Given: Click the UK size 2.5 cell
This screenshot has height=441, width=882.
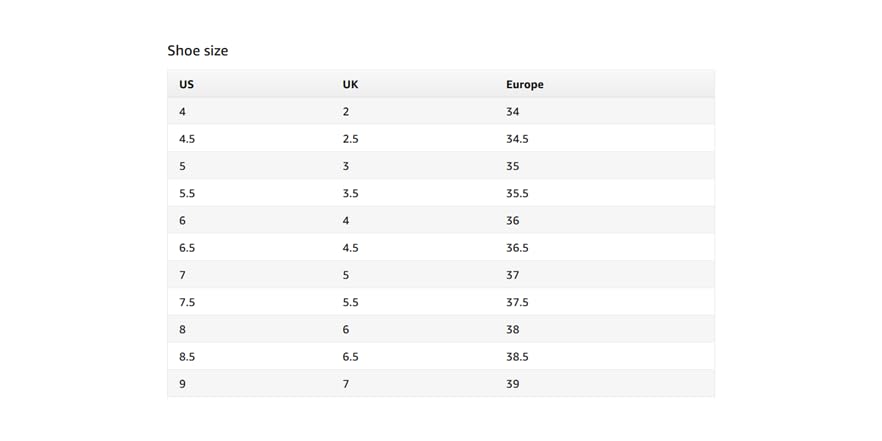Looking at the screenshot, I should click(x=350, y=139).
